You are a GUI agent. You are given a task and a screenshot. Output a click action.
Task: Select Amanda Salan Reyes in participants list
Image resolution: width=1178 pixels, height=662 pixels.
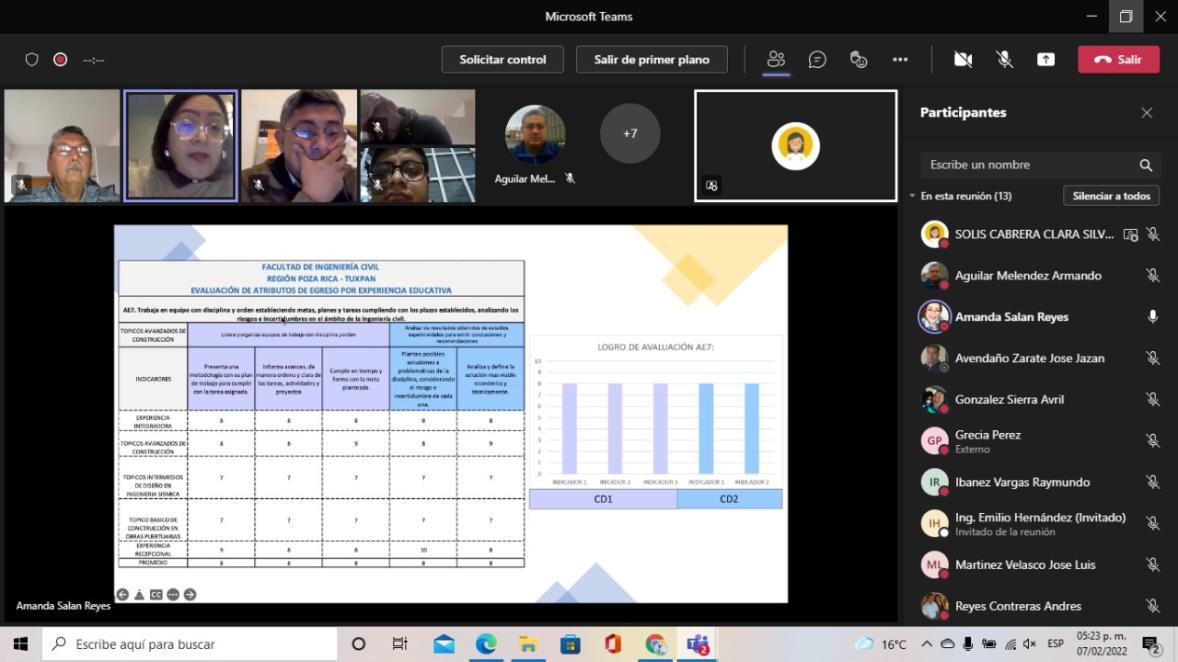pos(1011,317)
